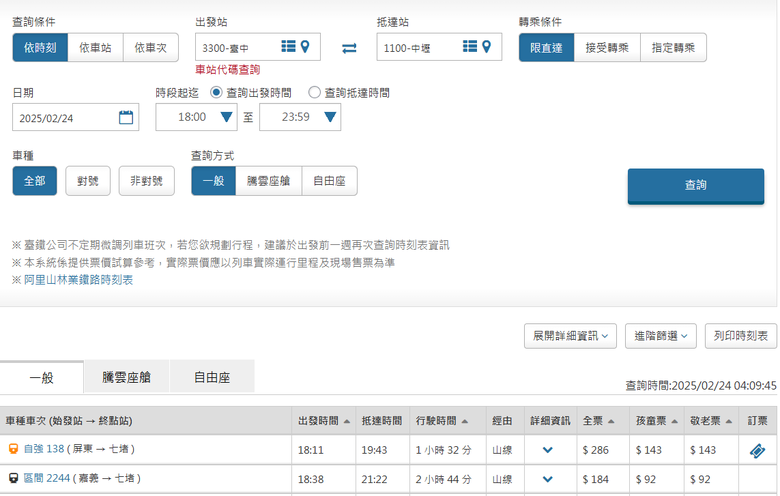The image size is (780, 496).
Task: Open end time dropdown showing 23:59
Action: tap(300, 117)
